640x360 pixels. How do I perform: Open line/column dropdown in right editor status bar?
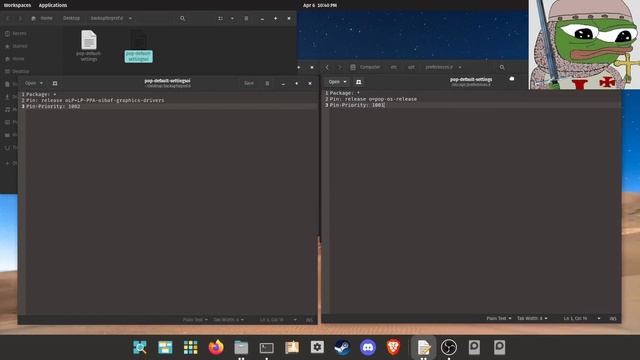click(x=599, y=318)
